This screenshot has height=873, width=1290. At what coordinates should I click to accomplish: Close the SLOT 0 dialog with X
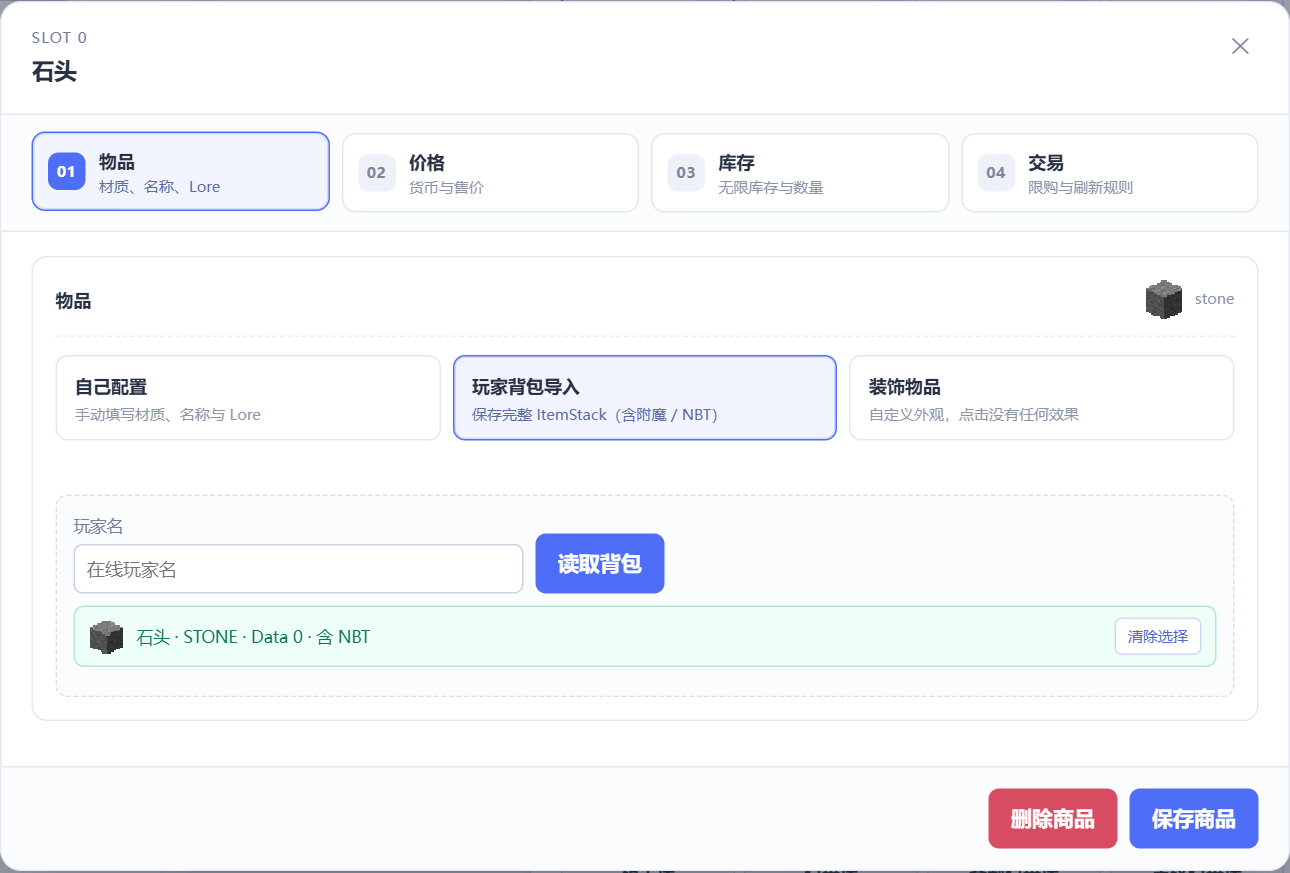1240,46
